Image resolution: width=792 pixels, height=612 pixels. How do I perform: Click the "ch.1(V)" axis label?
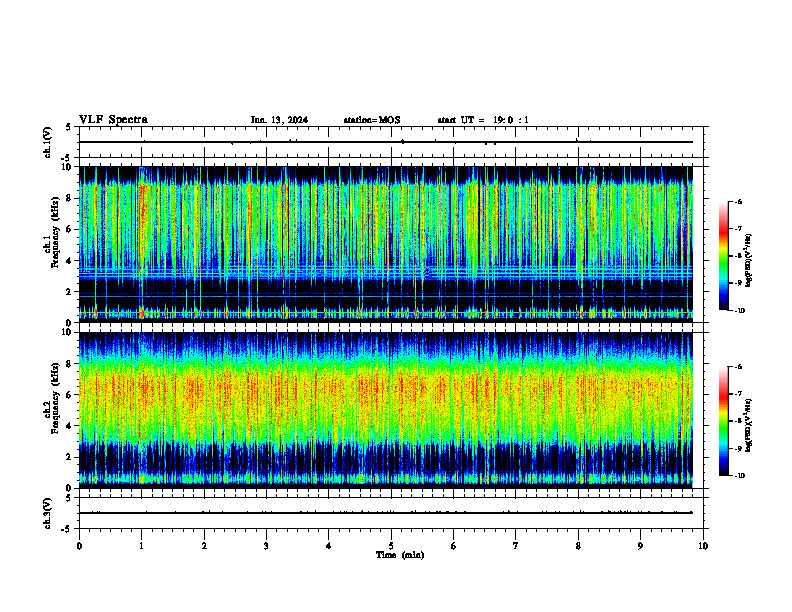coord(47,142)
